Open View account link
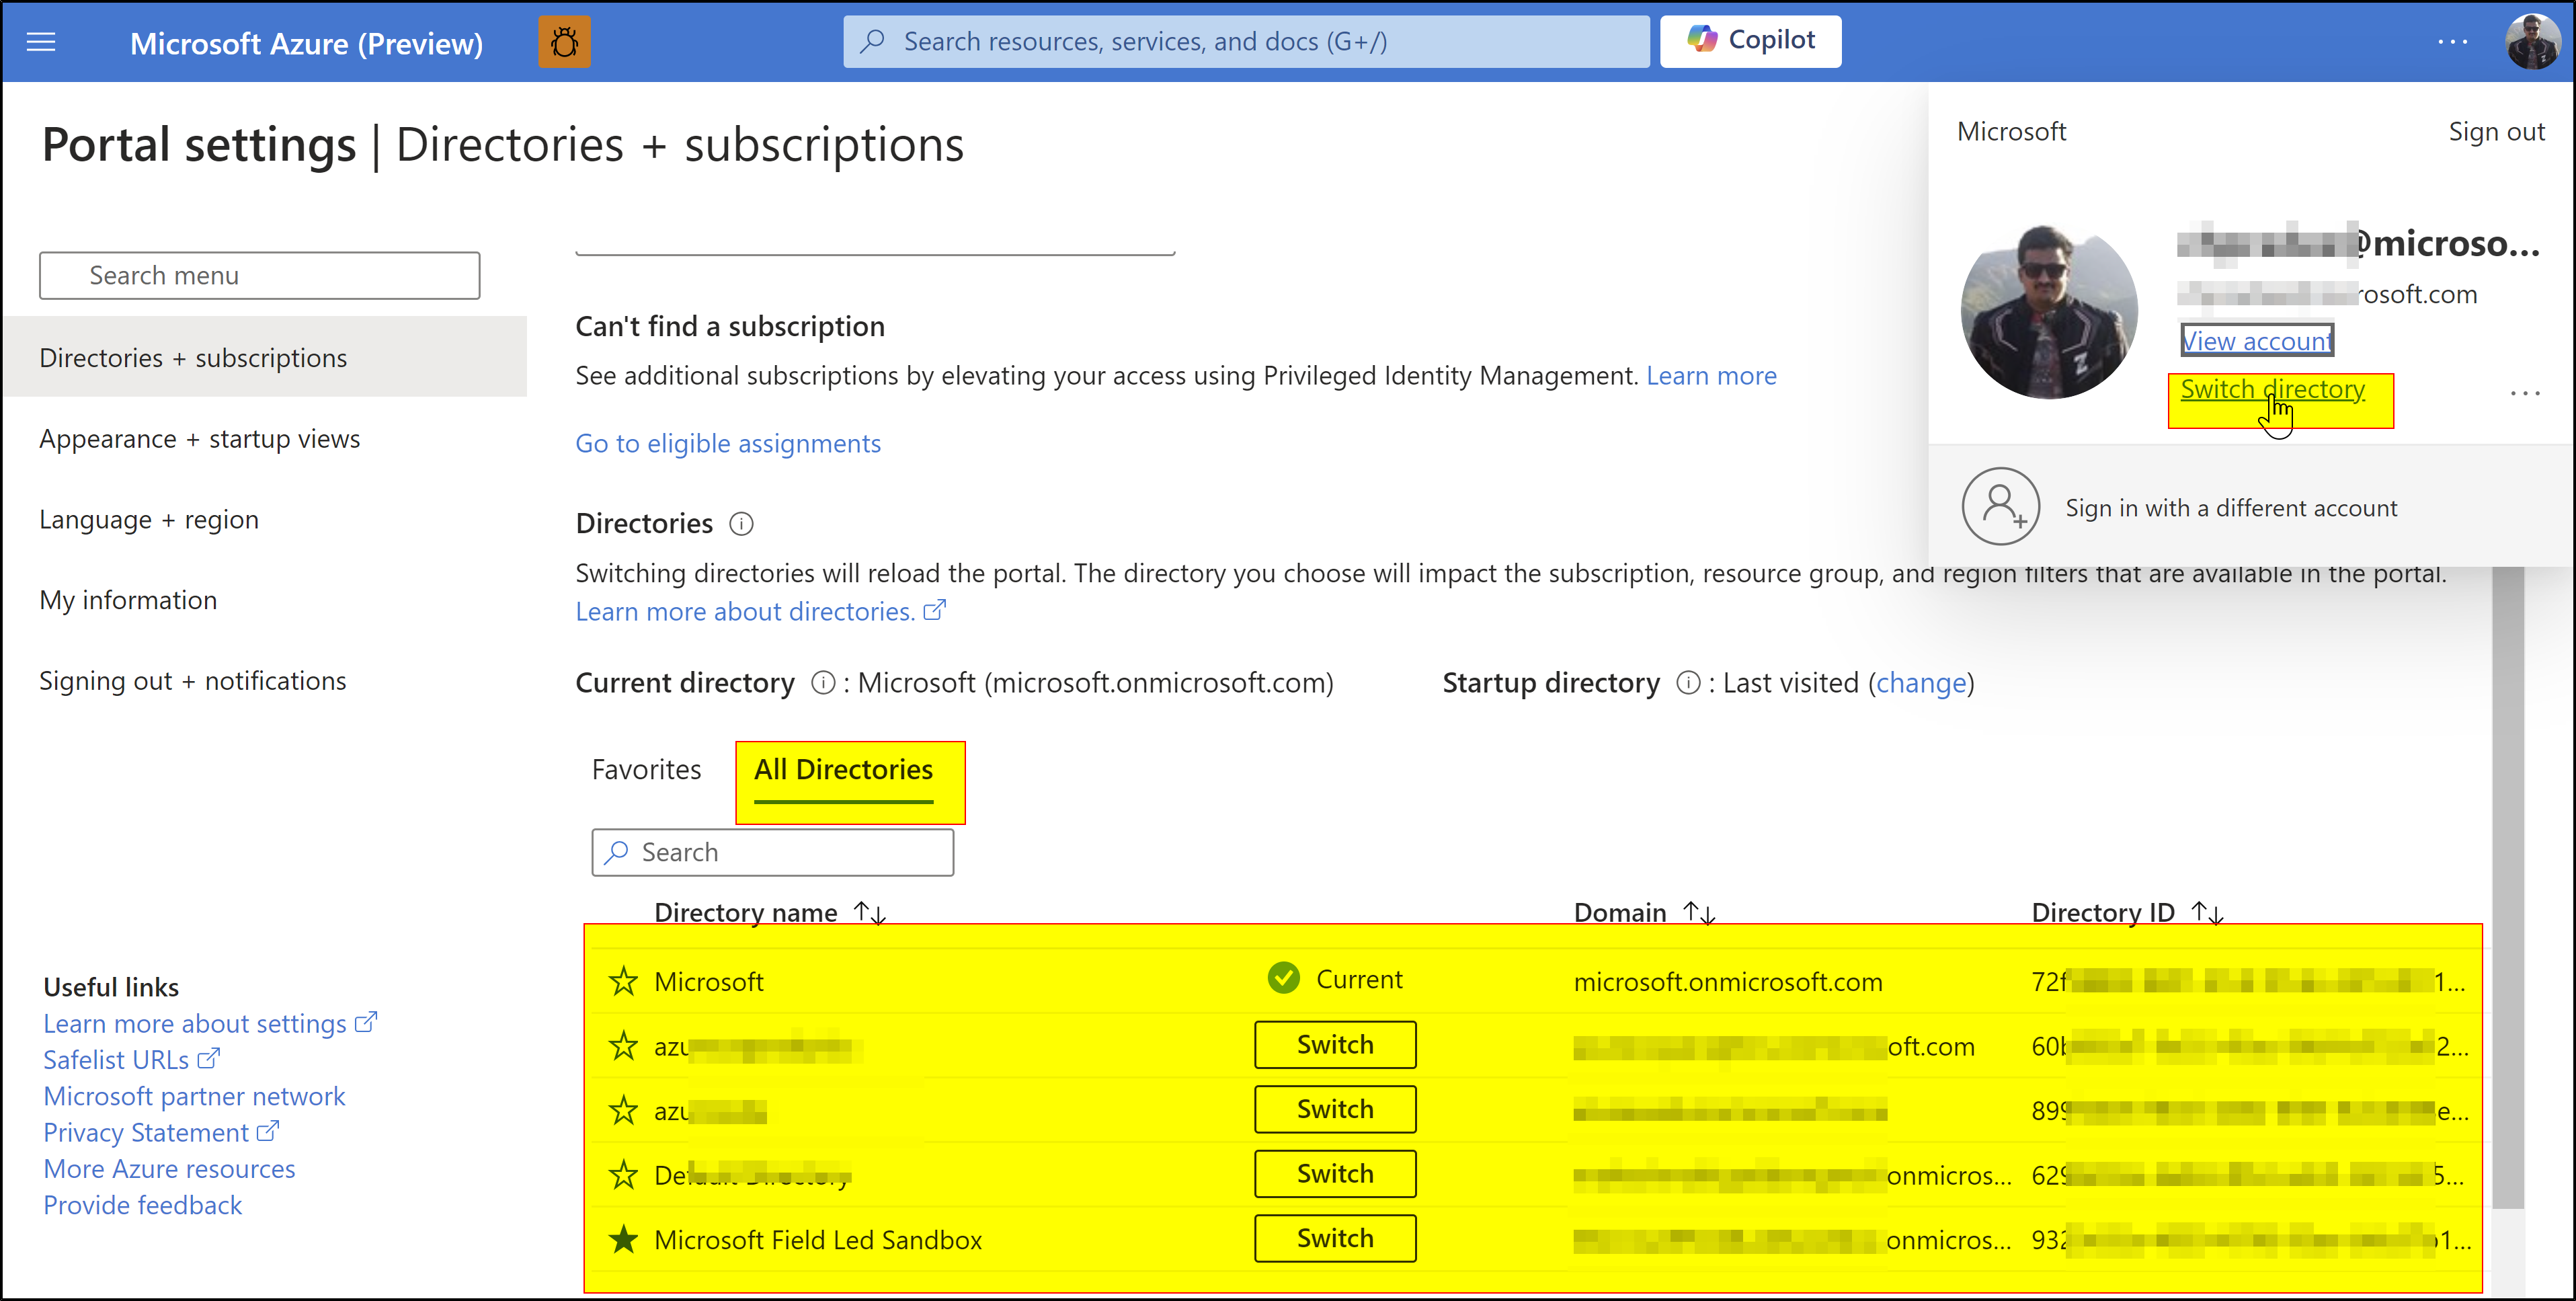 [2257, 340]
